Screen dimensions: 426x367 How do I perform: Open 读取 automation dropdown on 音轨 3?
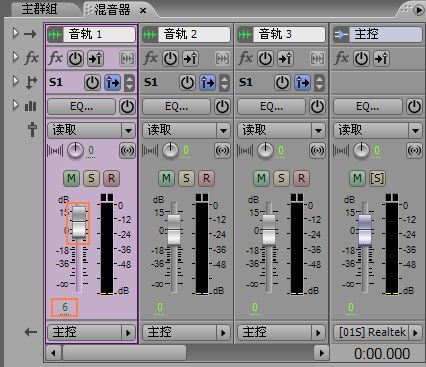pos(281,130)
